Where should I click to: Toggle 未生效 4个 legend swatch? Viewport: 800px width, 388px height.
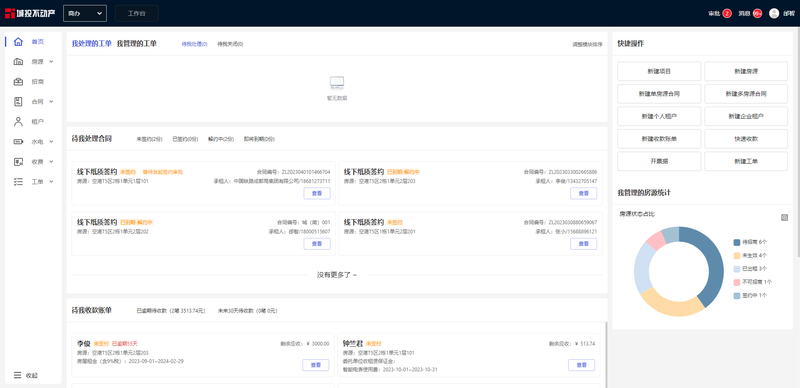point(737,255)
